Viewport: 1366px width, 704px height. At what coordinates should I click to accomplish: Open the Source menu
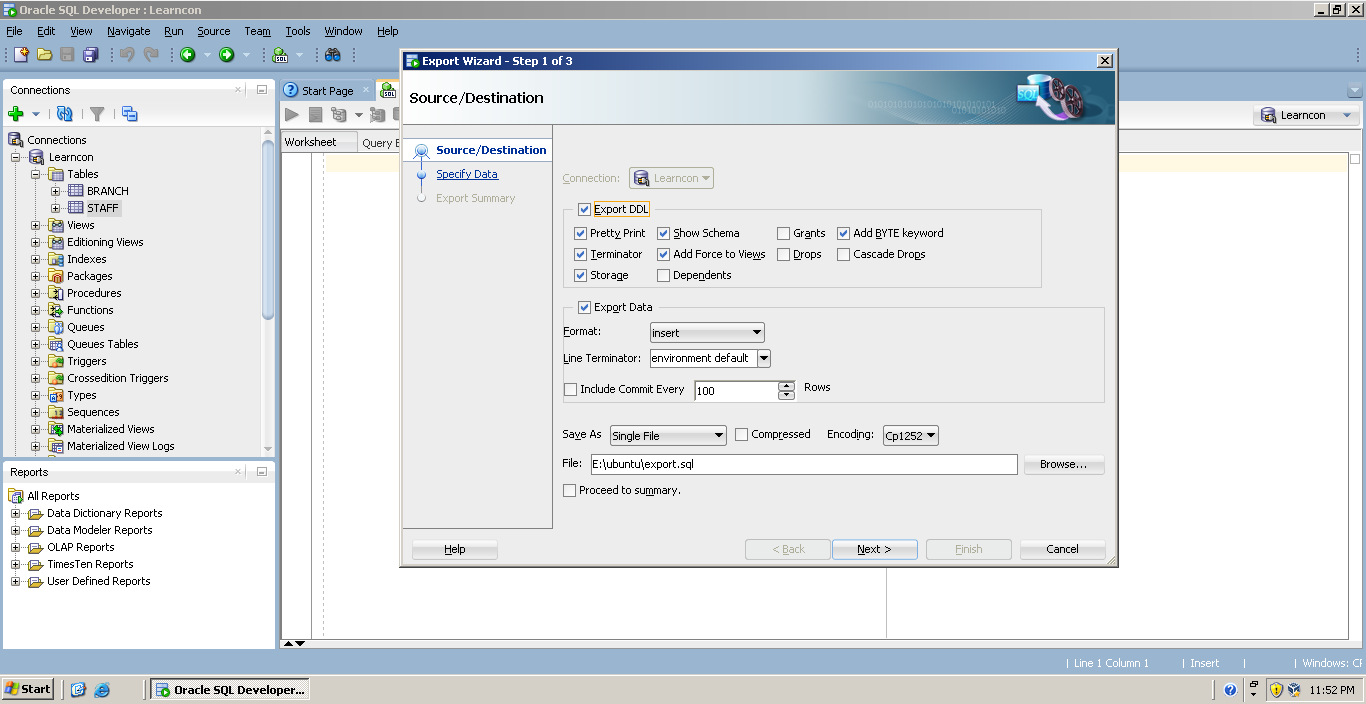[213, 31]
